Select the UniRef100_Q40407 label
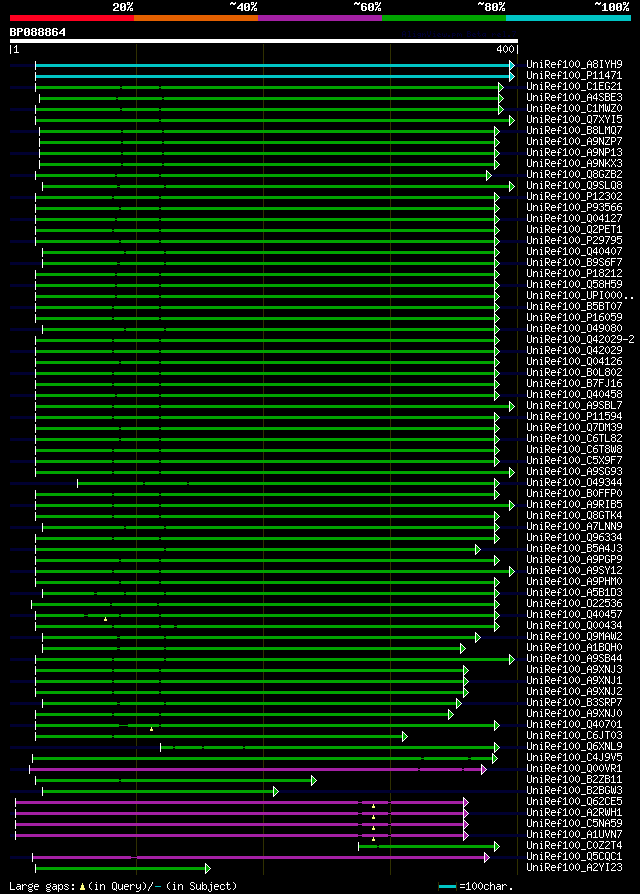 (574, 251)
